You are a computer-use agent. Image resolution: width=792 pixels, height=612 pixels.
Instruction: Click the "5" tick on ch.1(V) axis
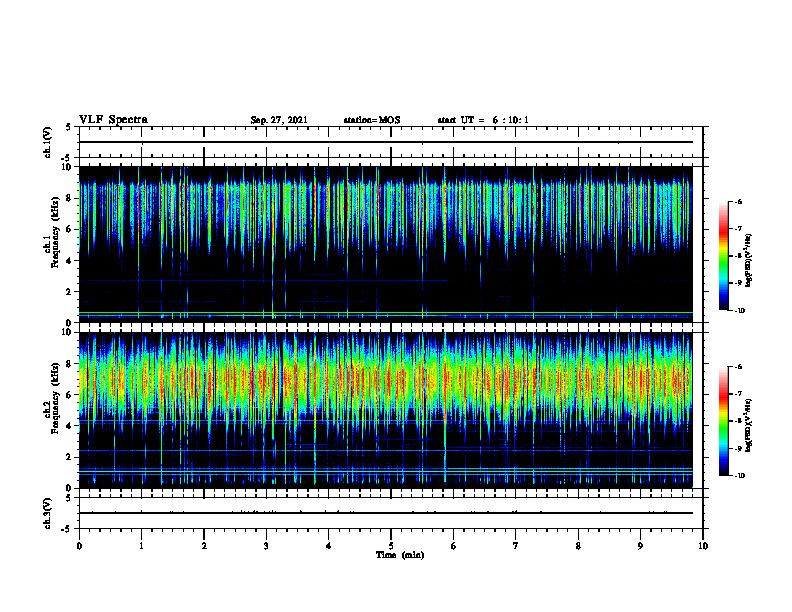(x=69, y=127)
